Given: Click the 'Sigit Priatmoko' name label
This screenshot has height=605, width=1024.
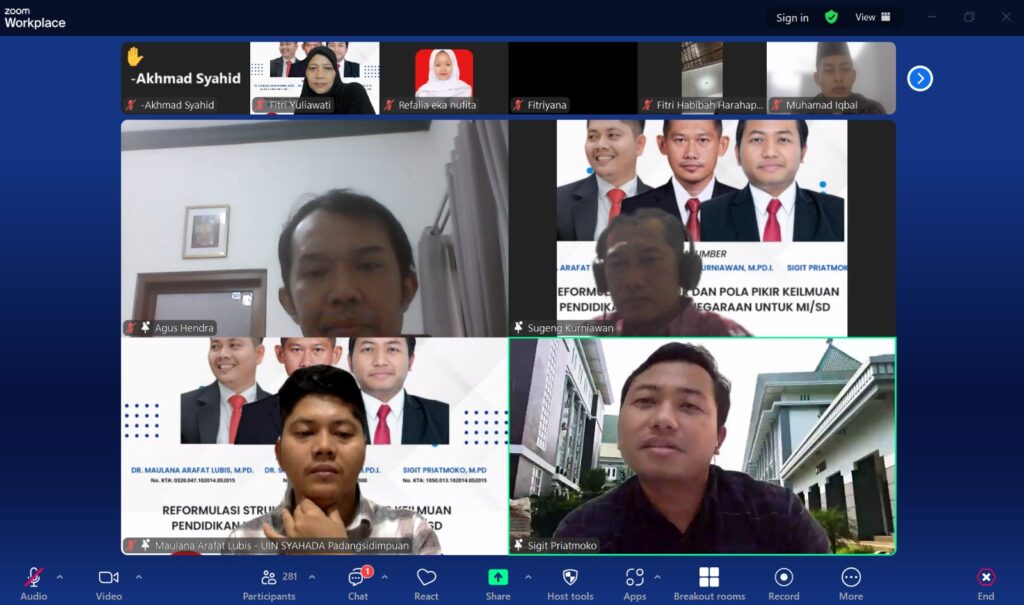Looking at the screenshot, I should point(562,545).
